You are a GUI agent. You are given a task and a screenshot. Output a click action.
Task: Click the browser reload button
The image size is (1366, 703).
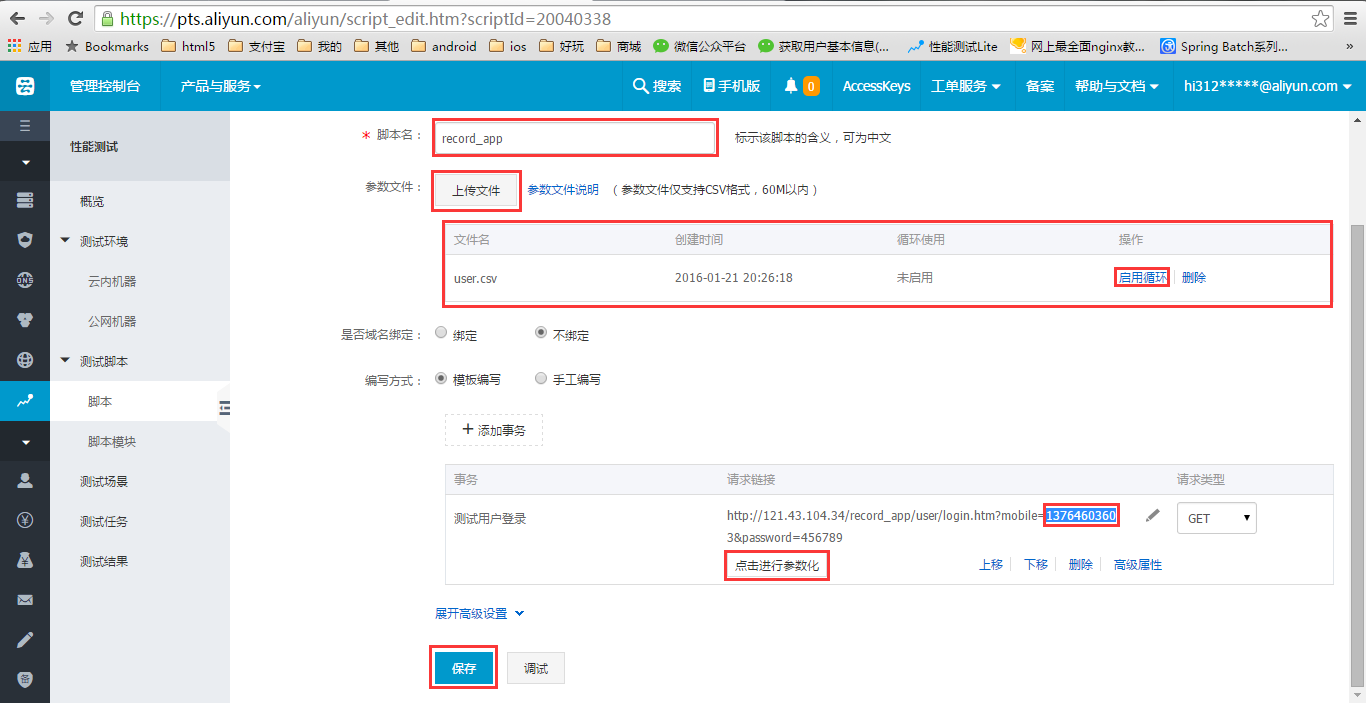pyautogui.click(x=75, y=18)
